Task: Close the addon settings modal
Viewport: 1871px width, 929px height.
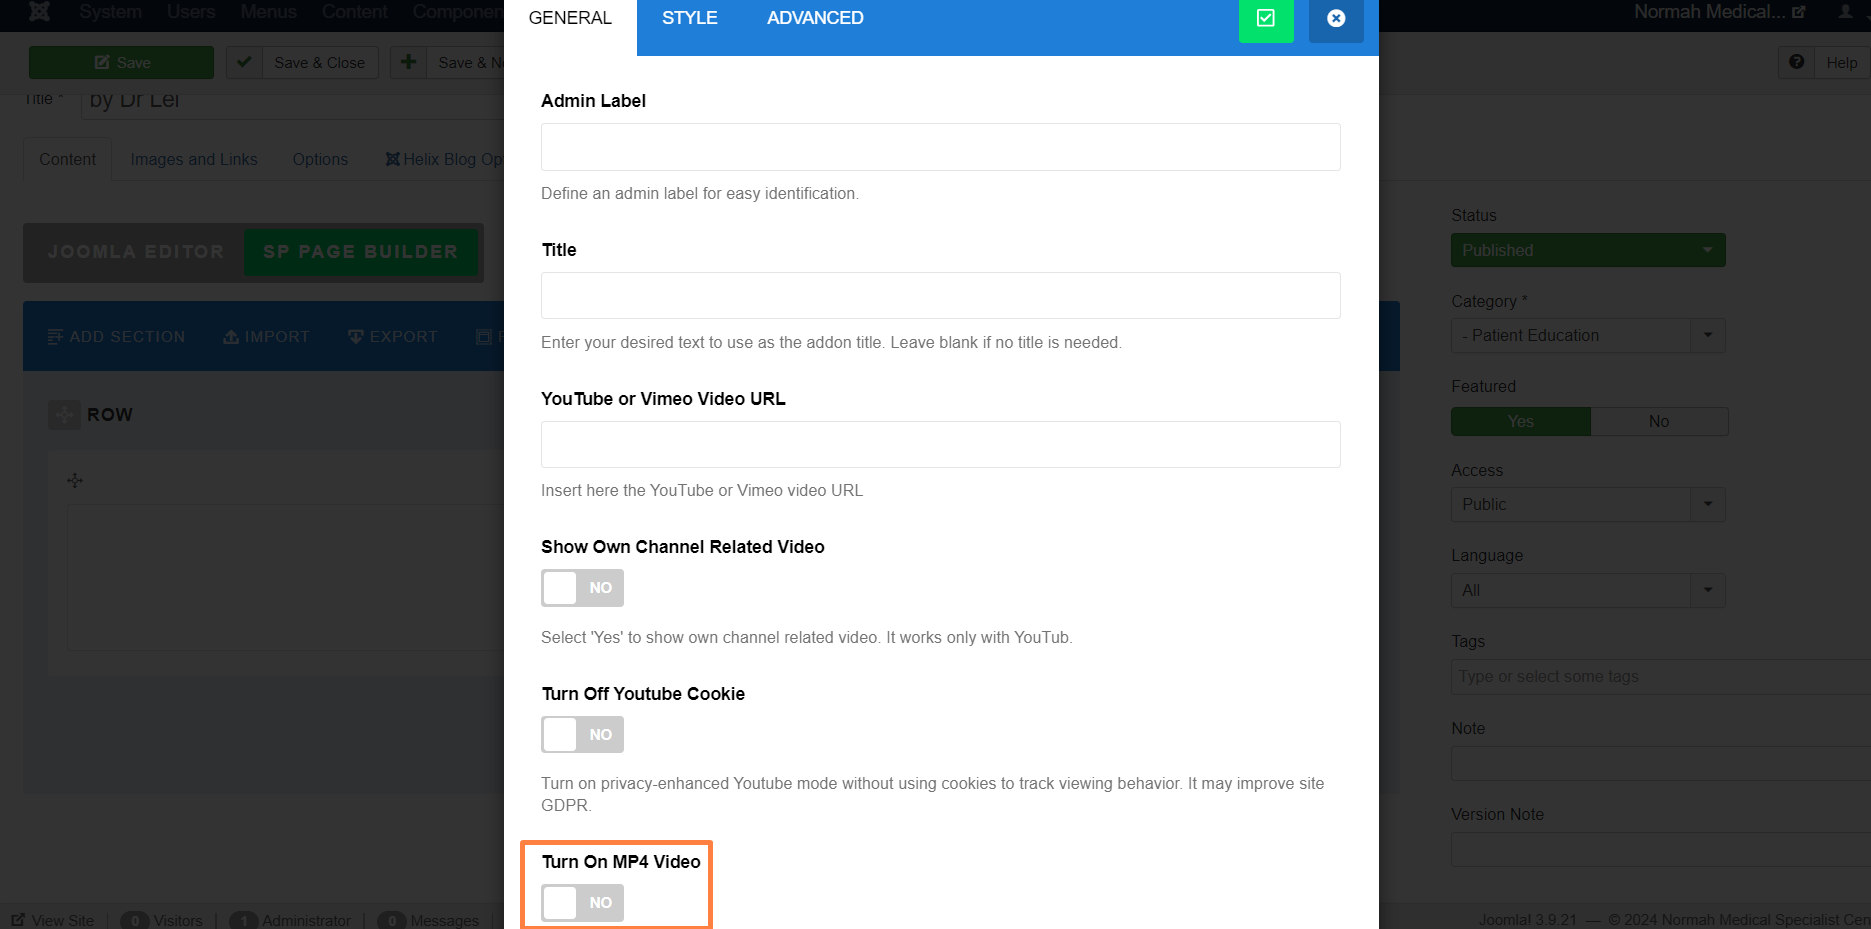Action: 1336,19
